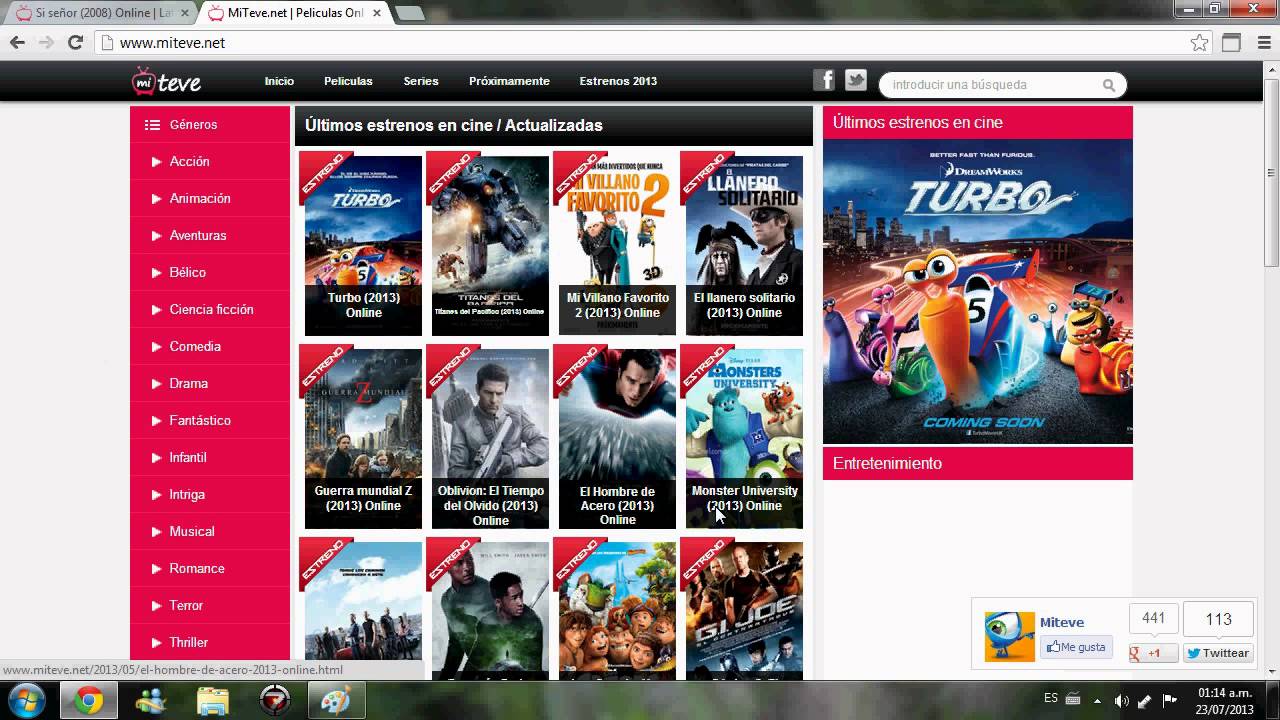Click the browser back arrow
Viewport: 1280px width, 720px height.
[x=17, y=43]
